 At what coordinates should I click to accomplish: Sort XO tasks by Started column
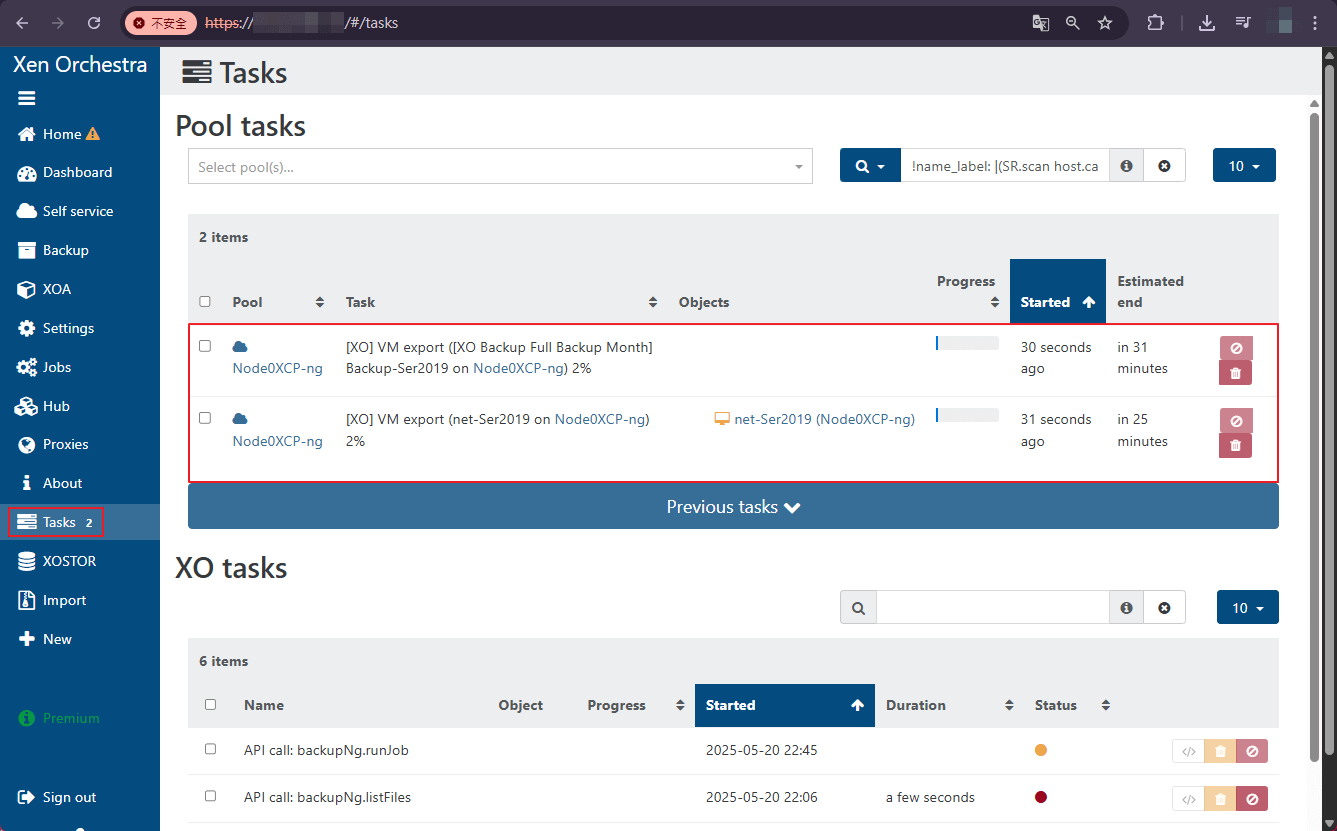pyautogui.click(x=785, y=705)
